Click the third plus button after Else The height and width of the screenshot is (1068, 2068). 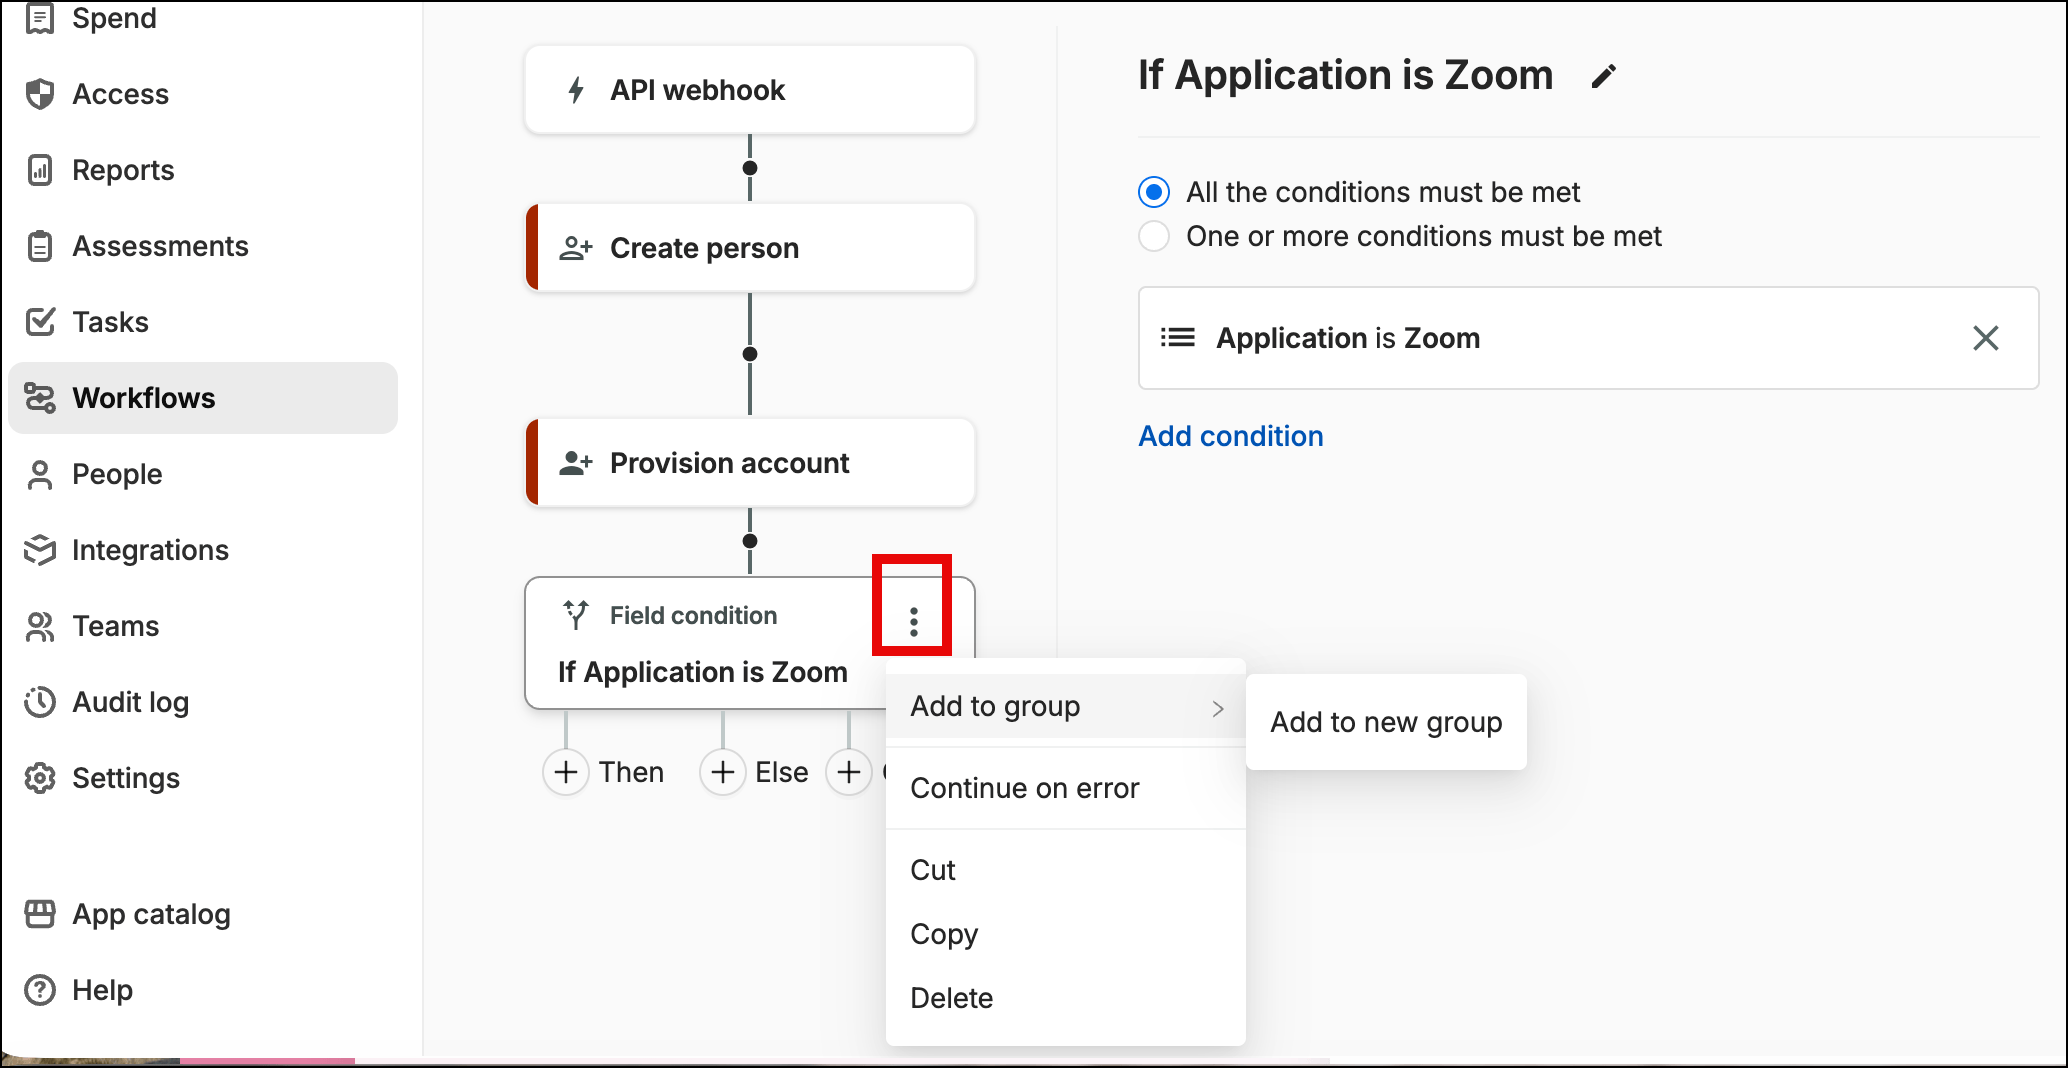point(849,772)
